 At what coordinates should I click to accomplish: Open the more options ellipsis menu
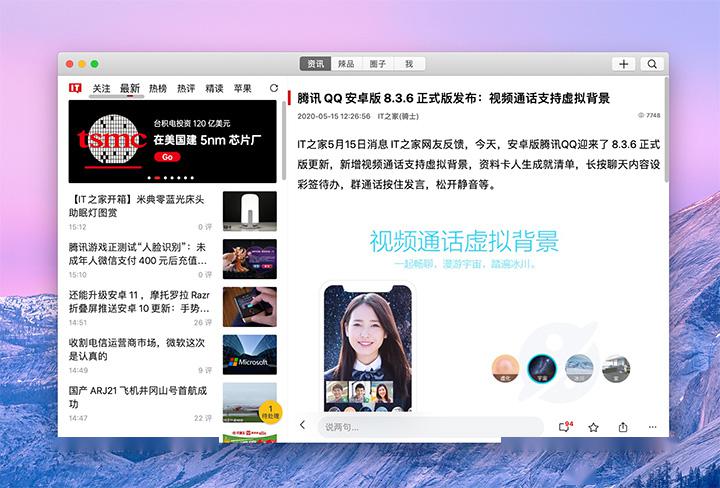tap(652, 427)
